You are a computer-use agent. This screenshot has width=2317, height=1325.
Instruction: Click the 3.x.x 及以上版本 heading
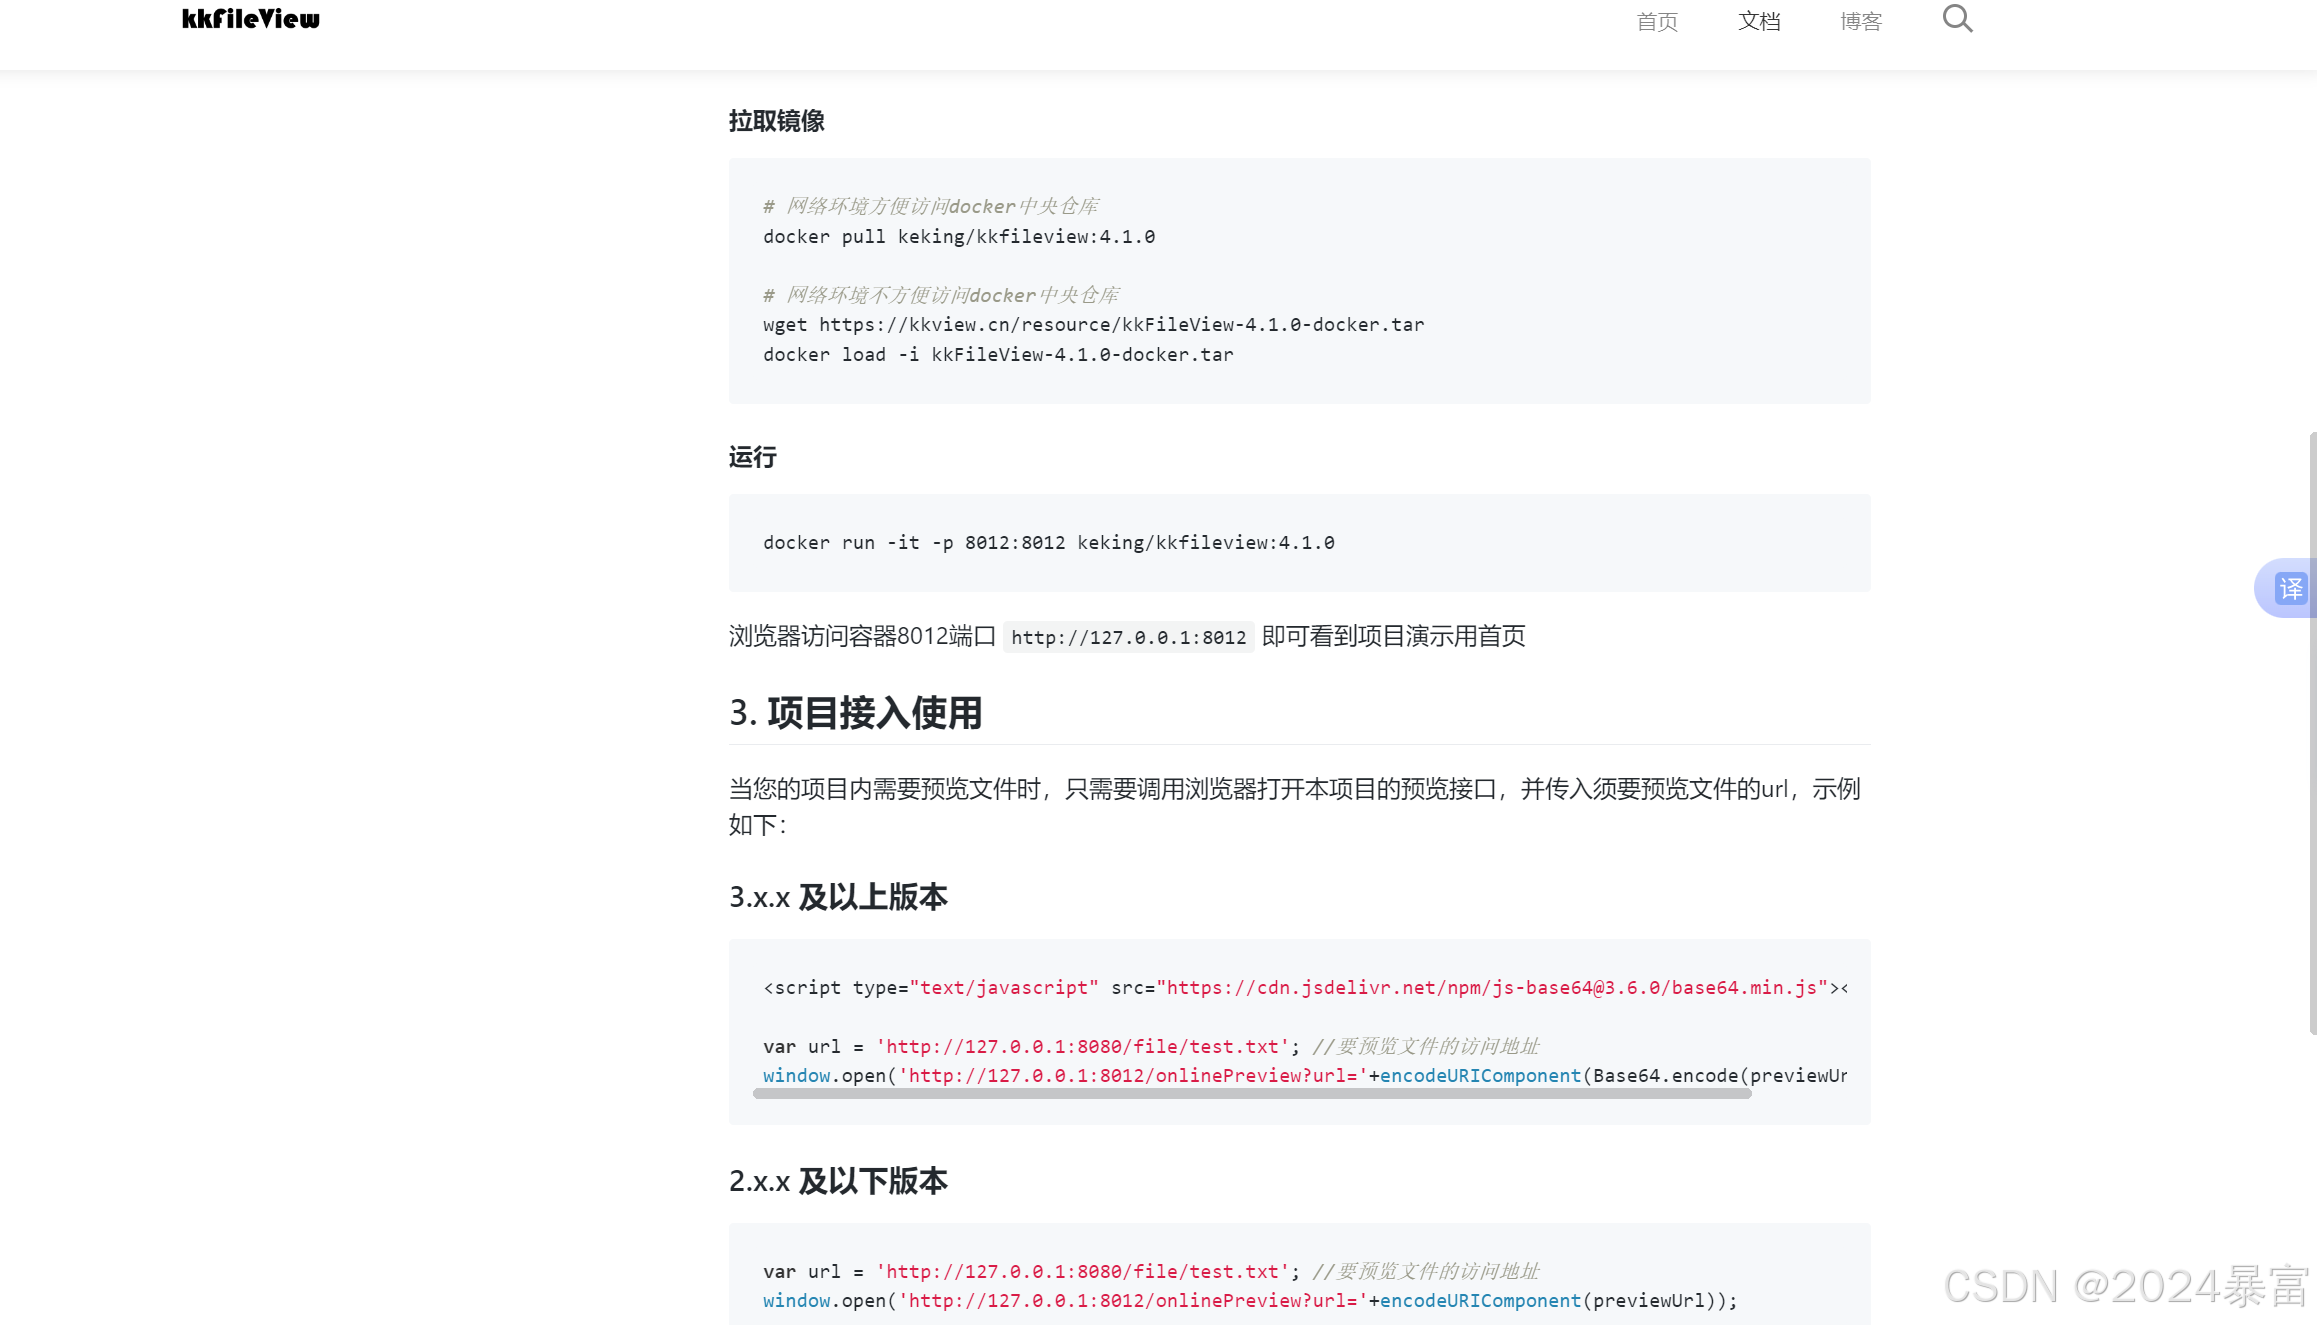coord(838,897)
